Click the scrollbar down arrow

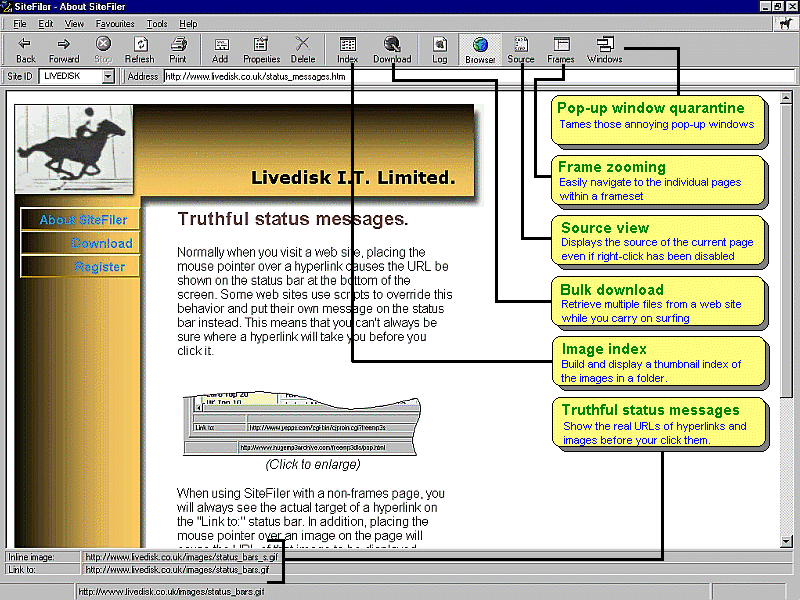pyautogui.click(x=786, y=541)
